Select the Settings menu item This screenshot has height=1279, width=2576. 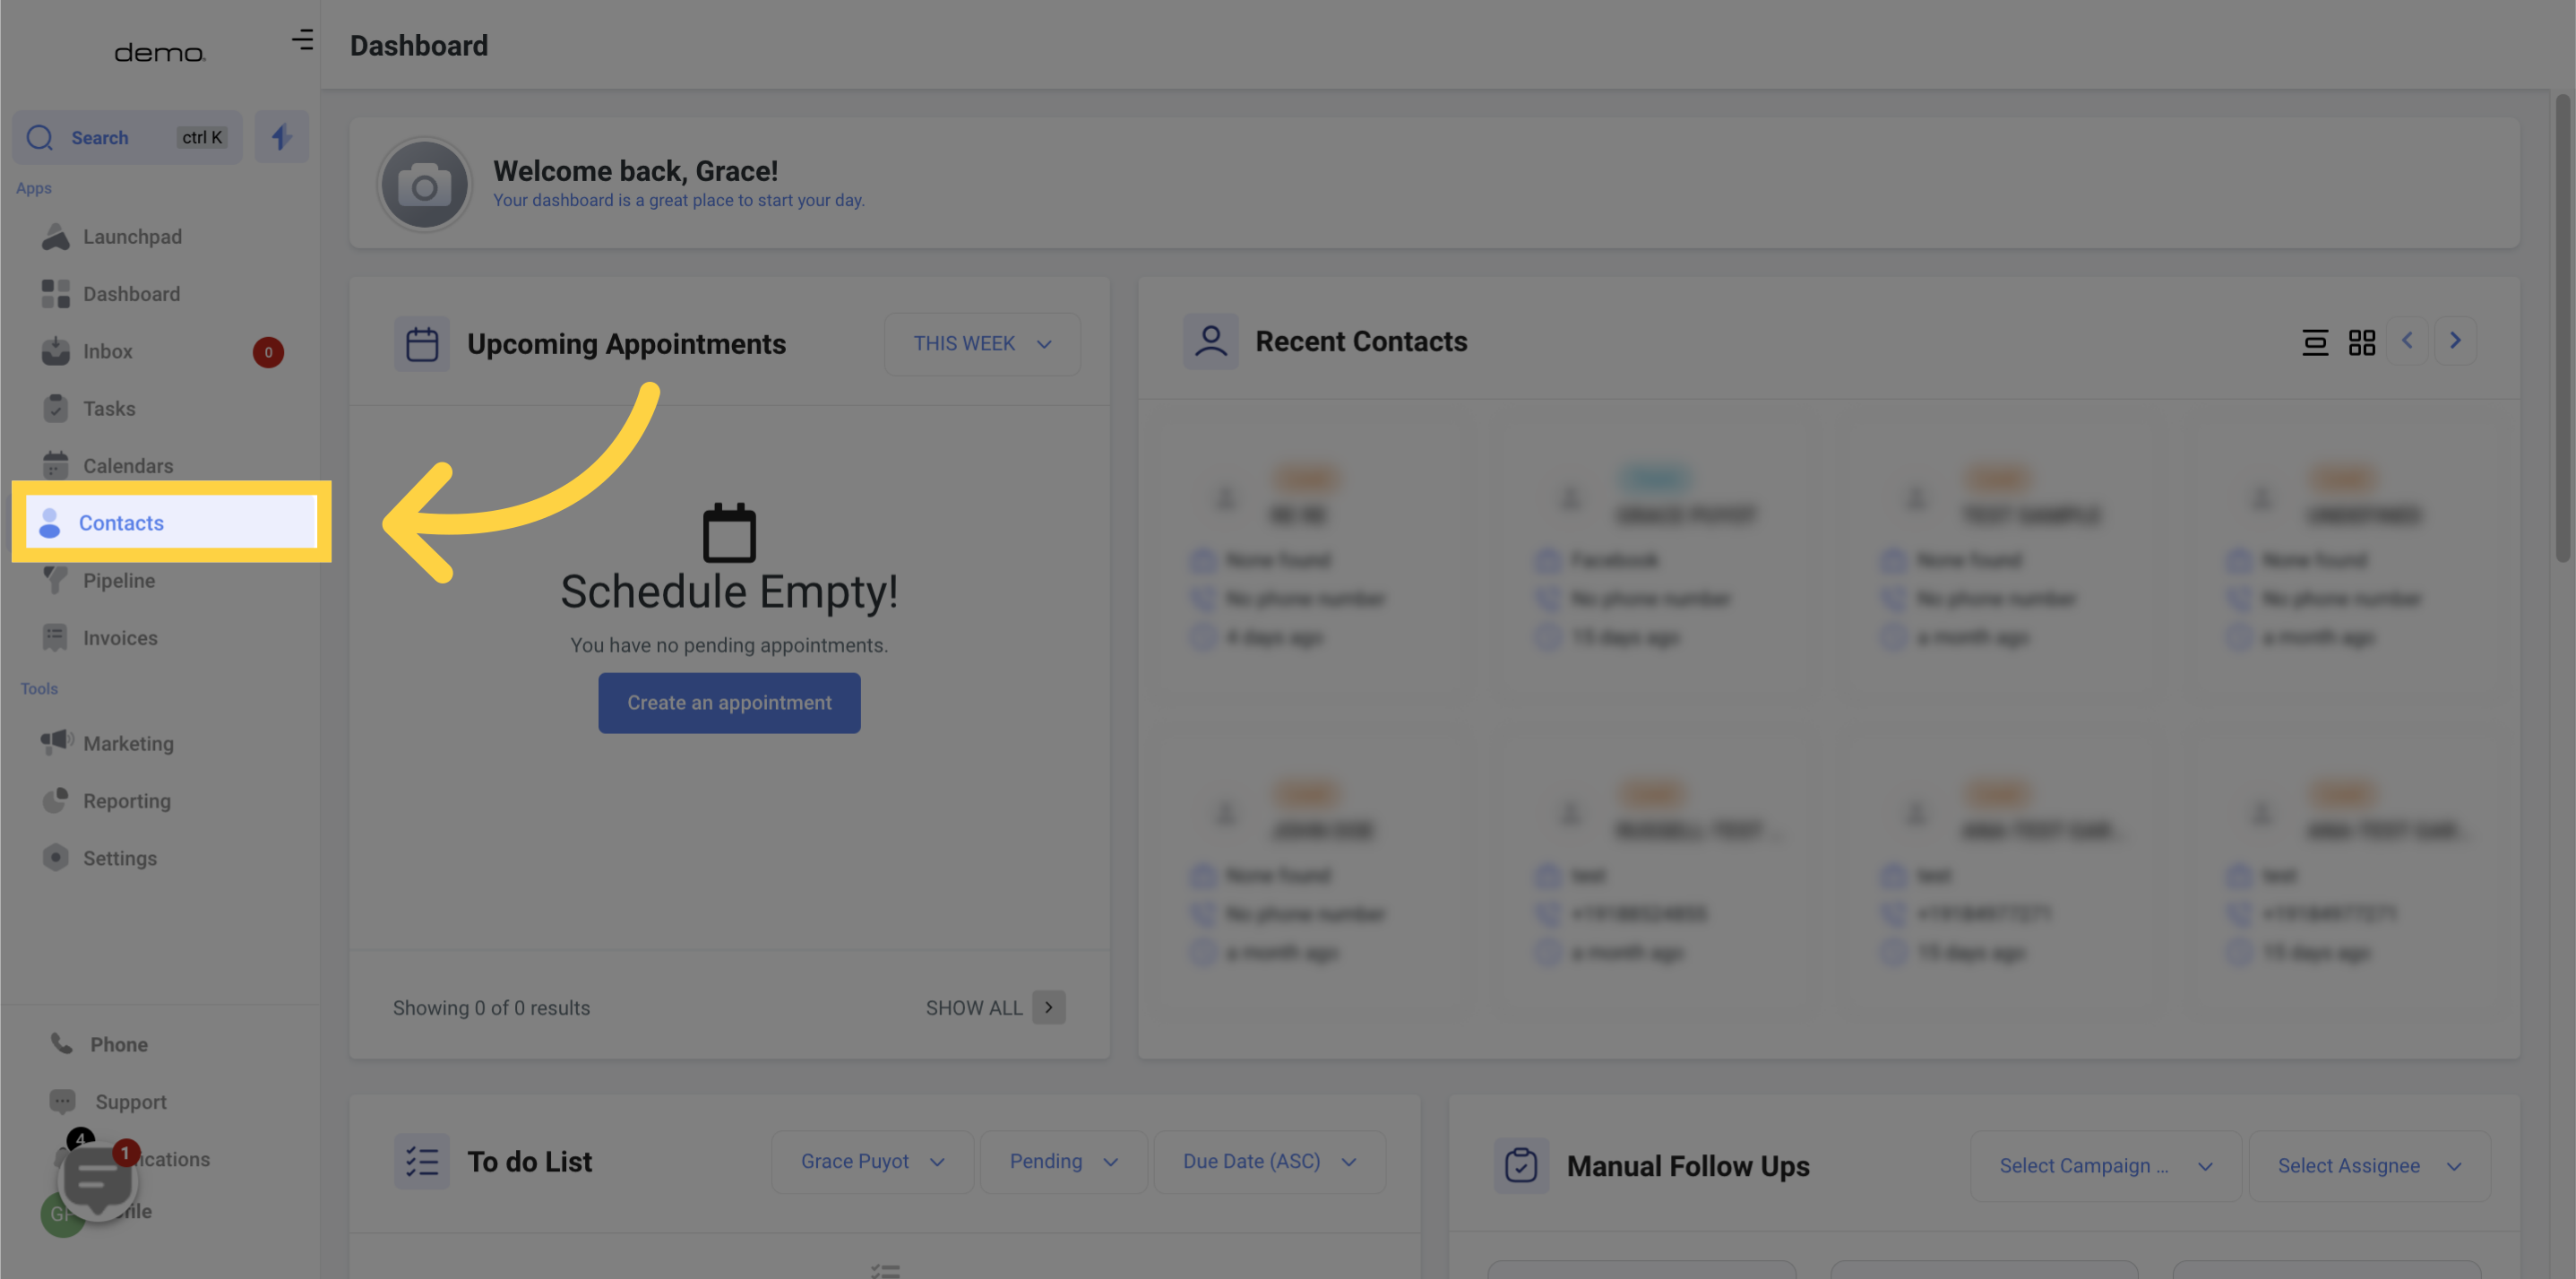pos(118,858)
